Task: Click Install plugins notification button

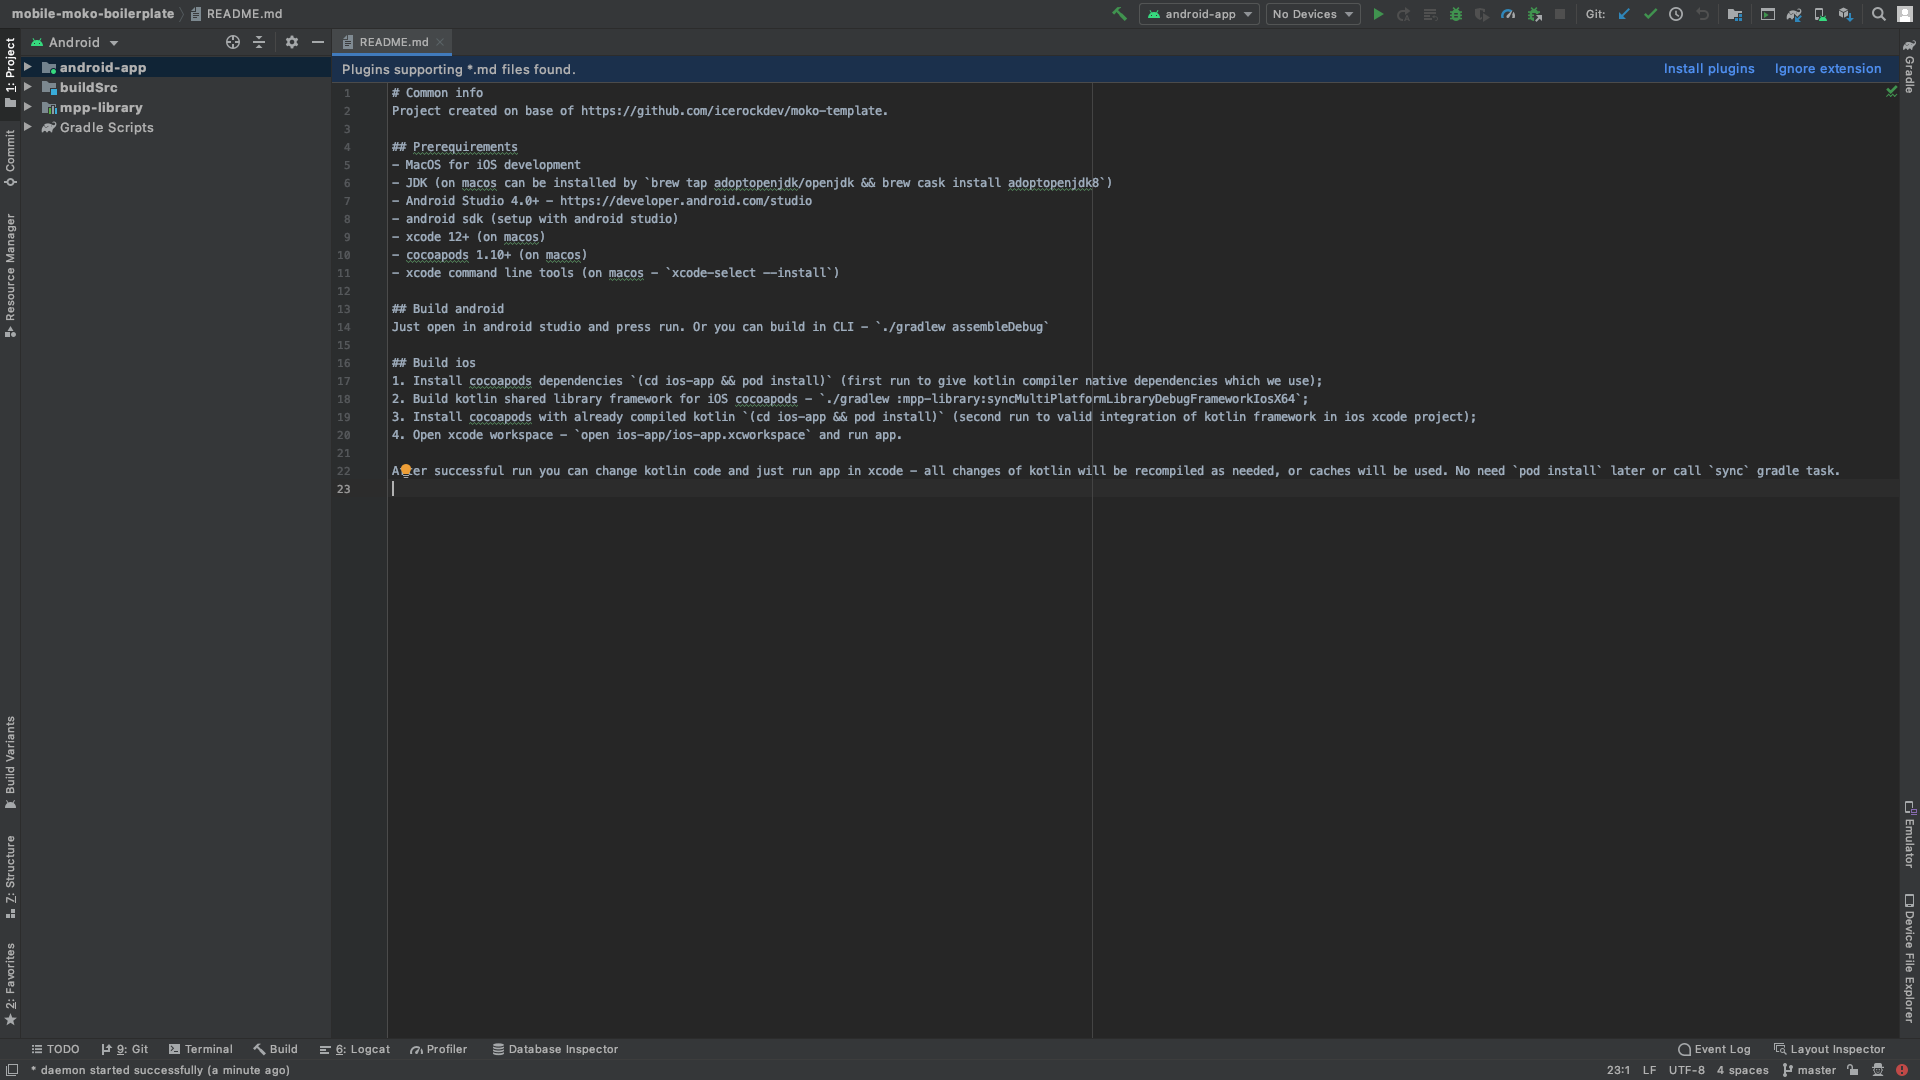Action: 1709,69
